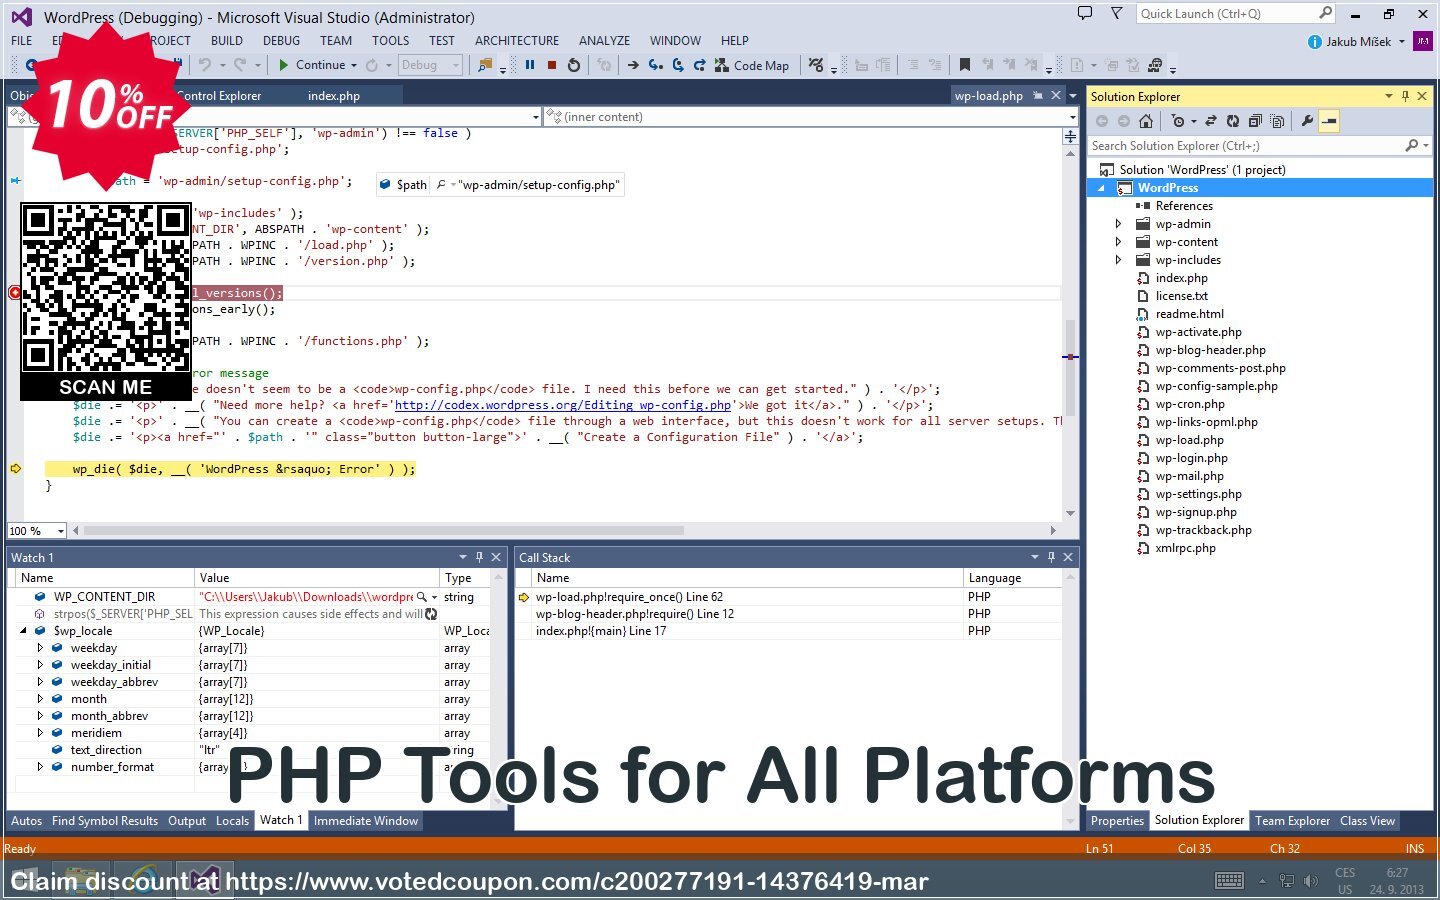Click the Restart debugging icon

click(574, 65)
